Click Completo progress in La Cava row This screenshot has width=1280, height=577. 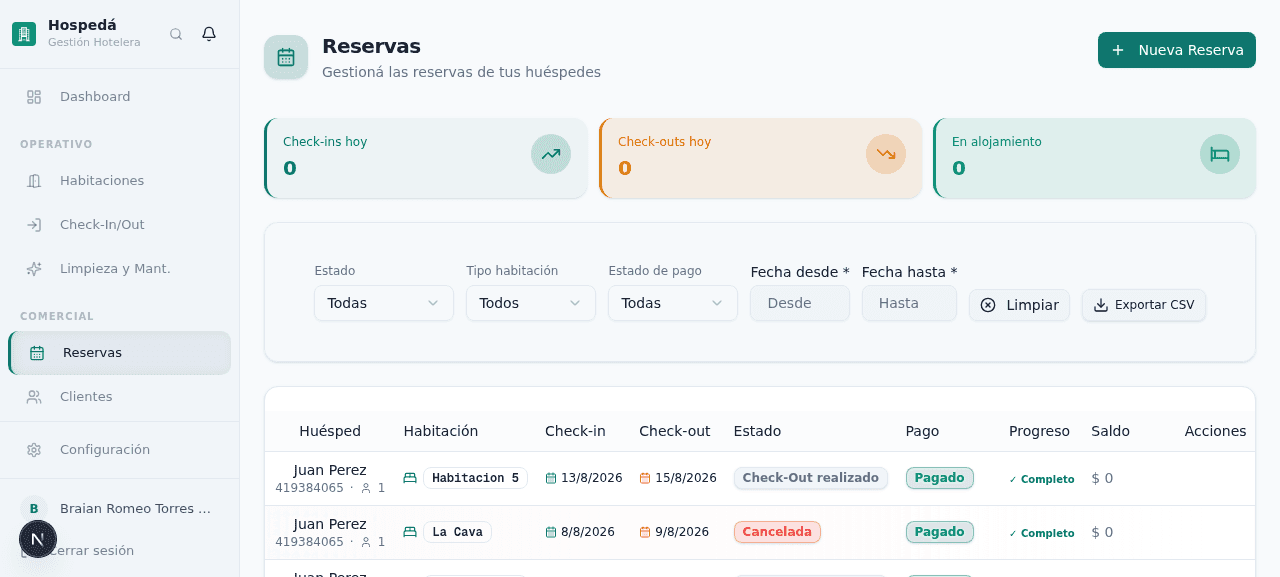click(1042, 533)
